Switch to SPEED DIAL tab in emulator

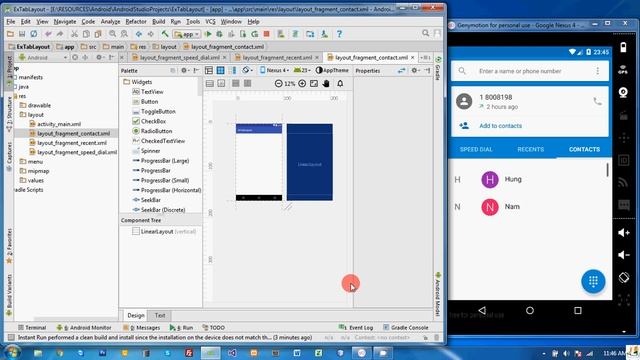[476, 149]
